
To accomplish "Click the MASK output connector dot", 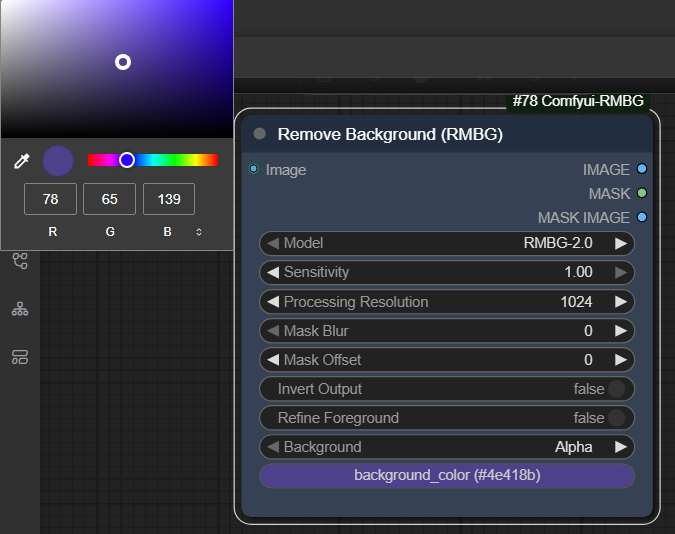I will pyautogui.click(x=642, y=193).
